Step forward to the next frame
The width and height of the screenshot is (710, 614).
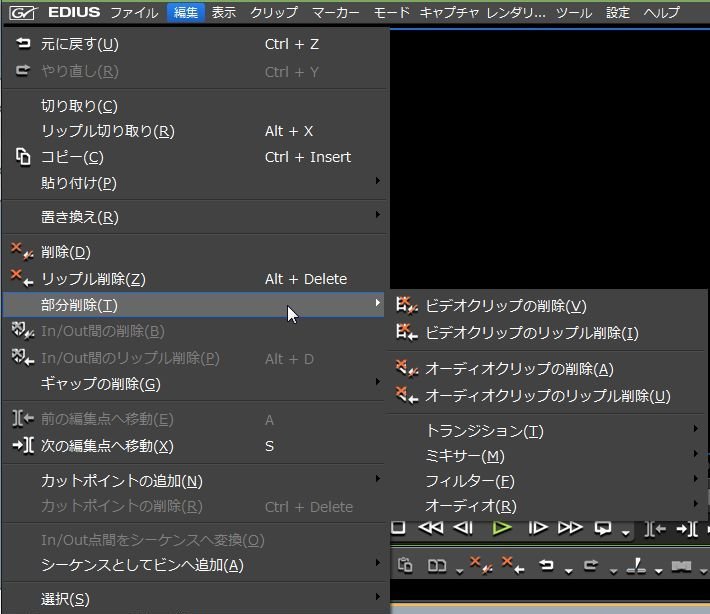pyautogui.click(x=538, y=528)
